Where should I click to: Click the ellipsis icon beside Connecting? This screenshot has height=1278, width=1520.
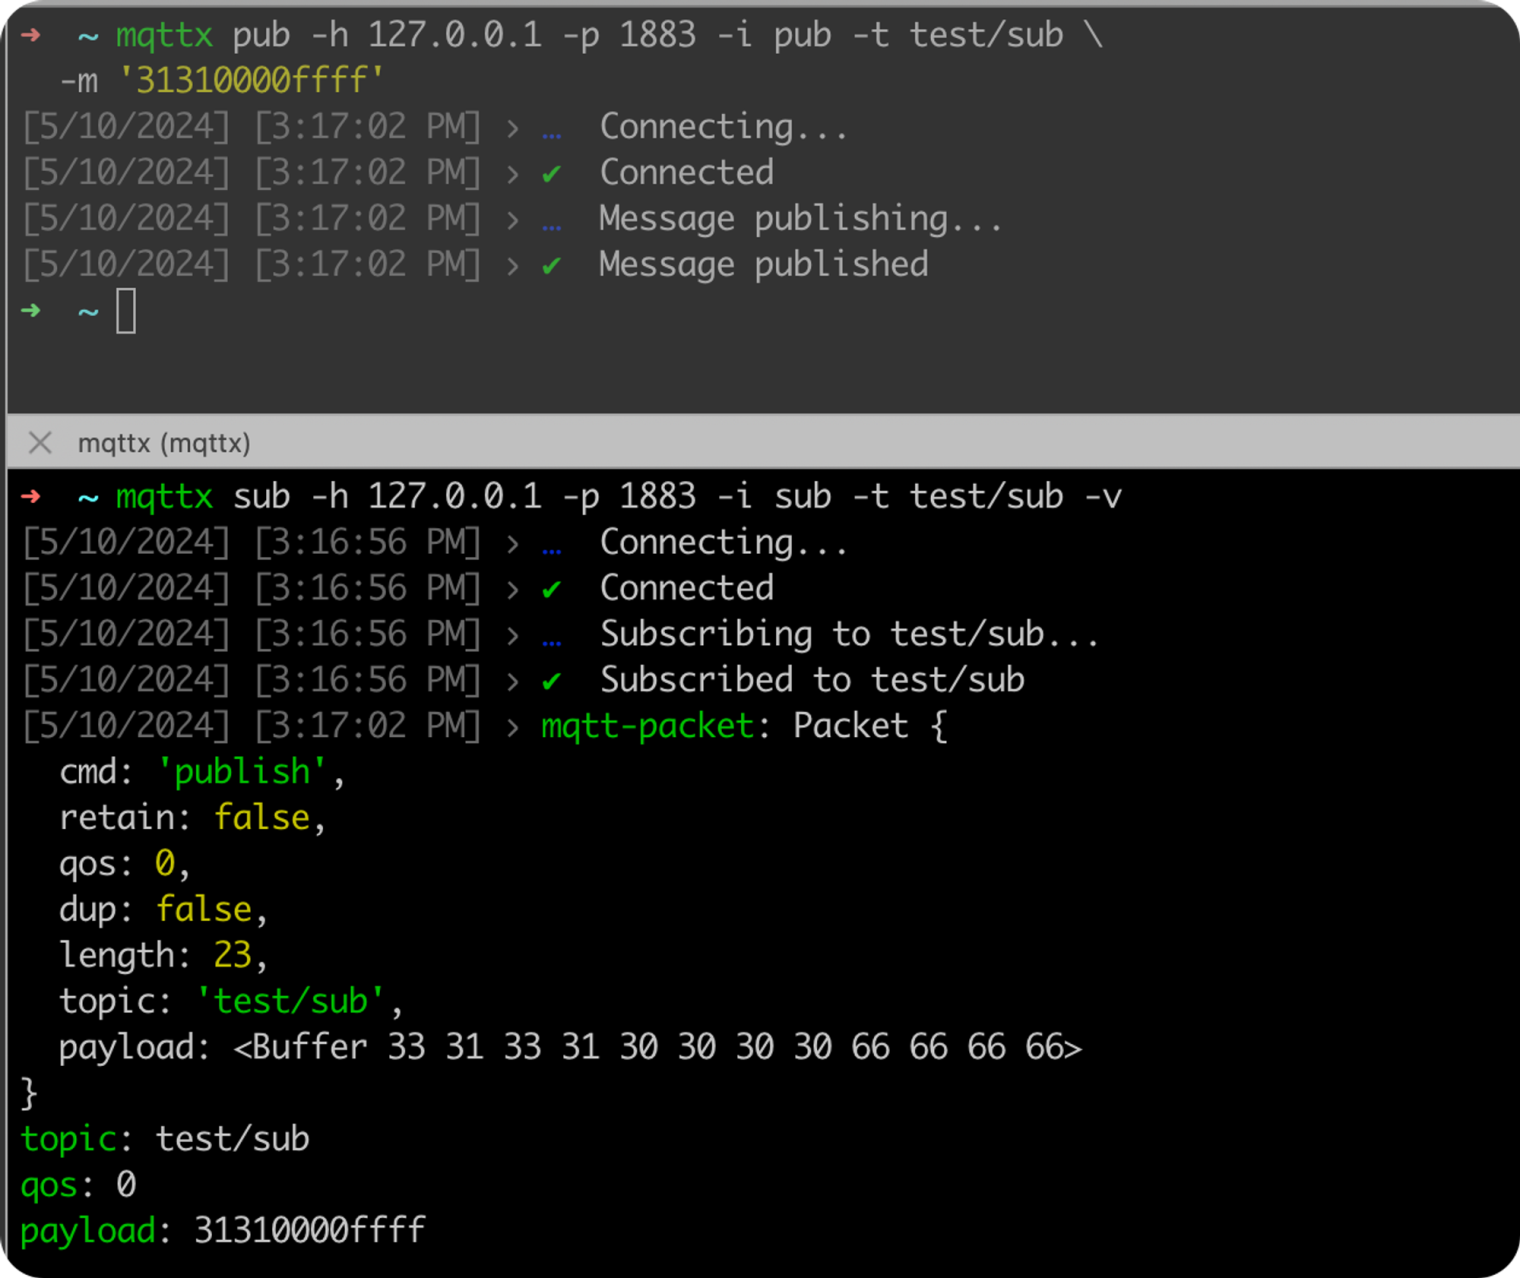[x=551, y=126]
